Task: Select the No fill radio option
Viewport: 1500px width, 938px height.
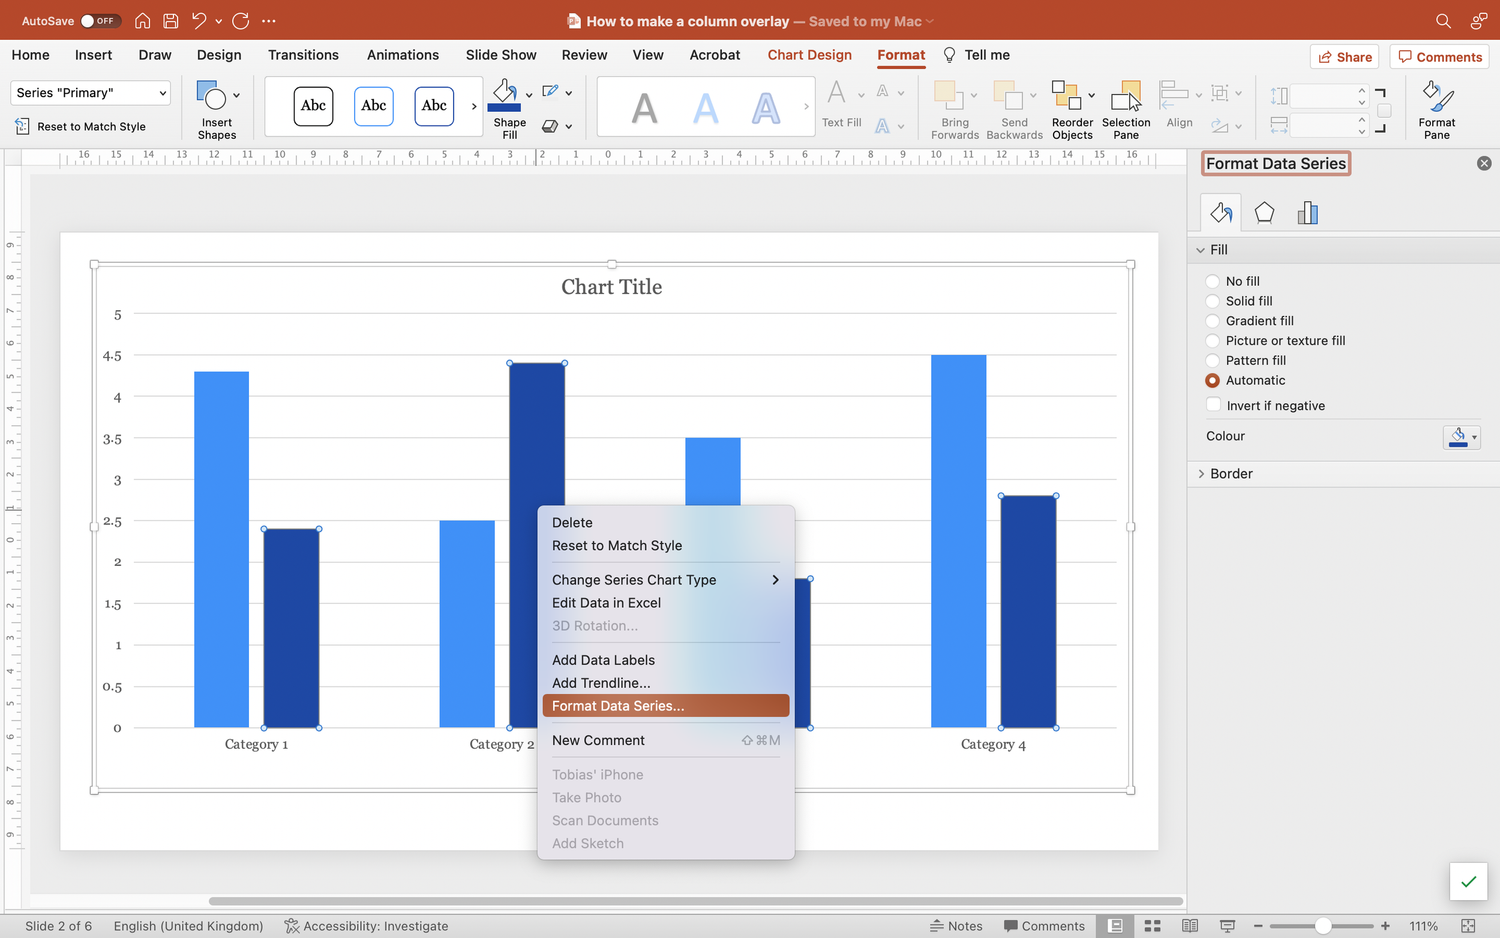Action: (1213, 281)
